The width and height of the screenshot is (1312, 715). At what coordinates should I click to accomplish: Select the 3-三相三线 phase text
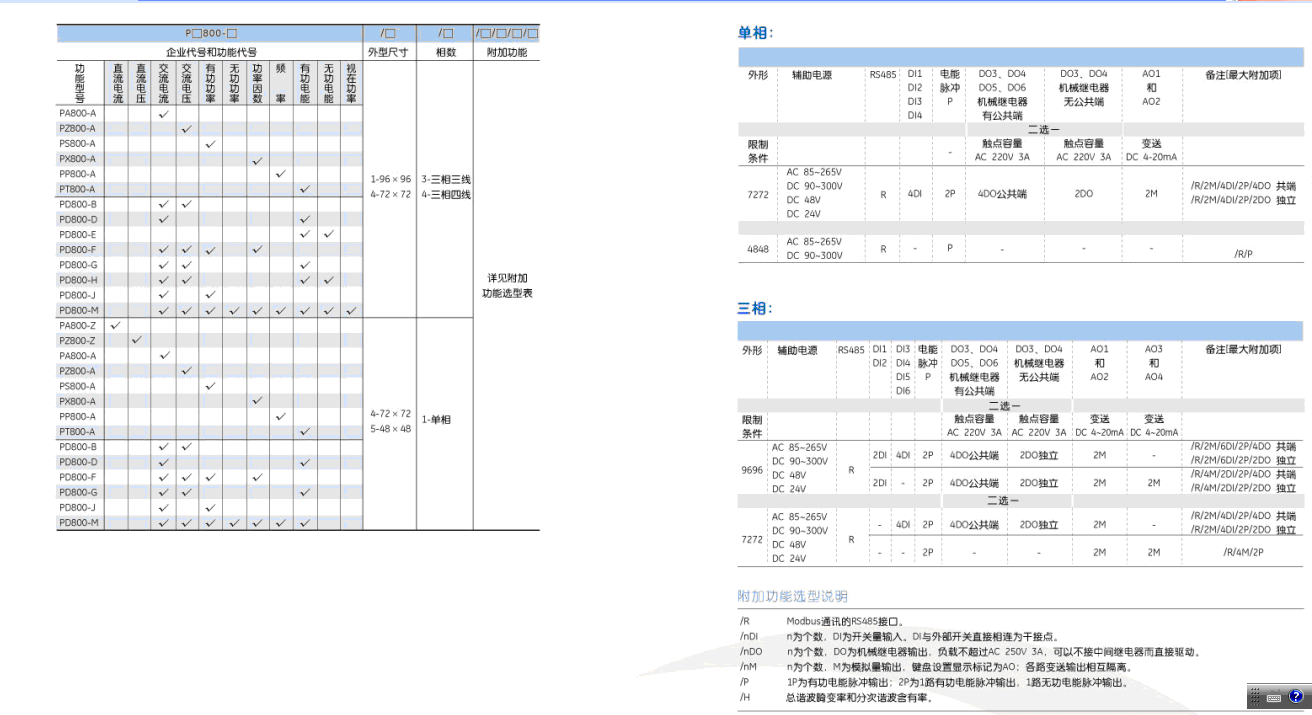pos(445,180)
